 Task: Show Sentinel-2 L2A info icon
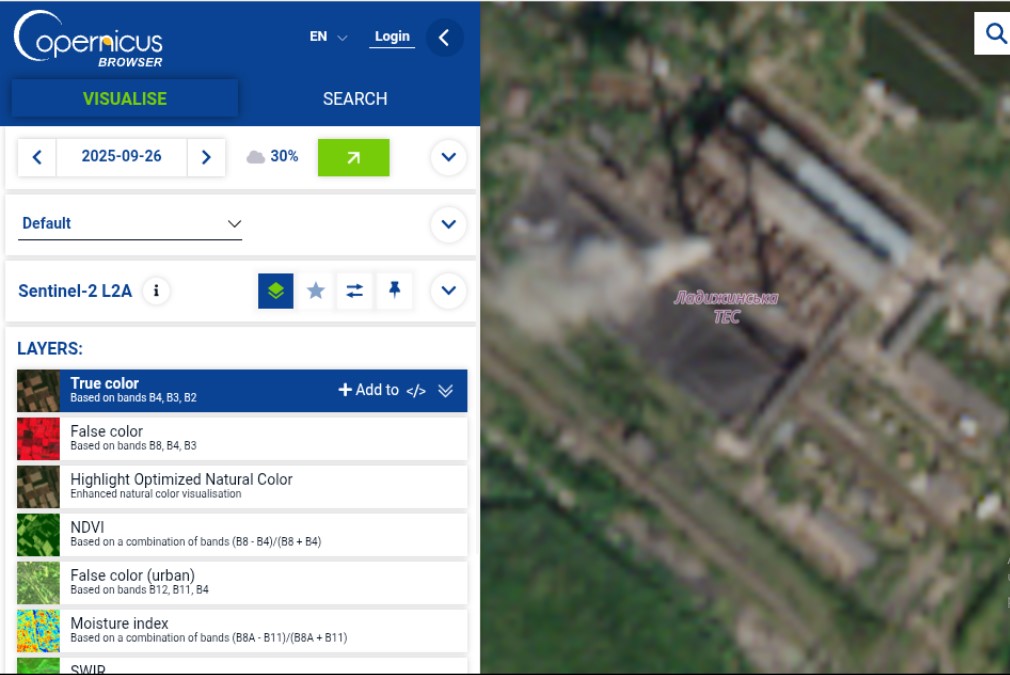pos(155,291)
